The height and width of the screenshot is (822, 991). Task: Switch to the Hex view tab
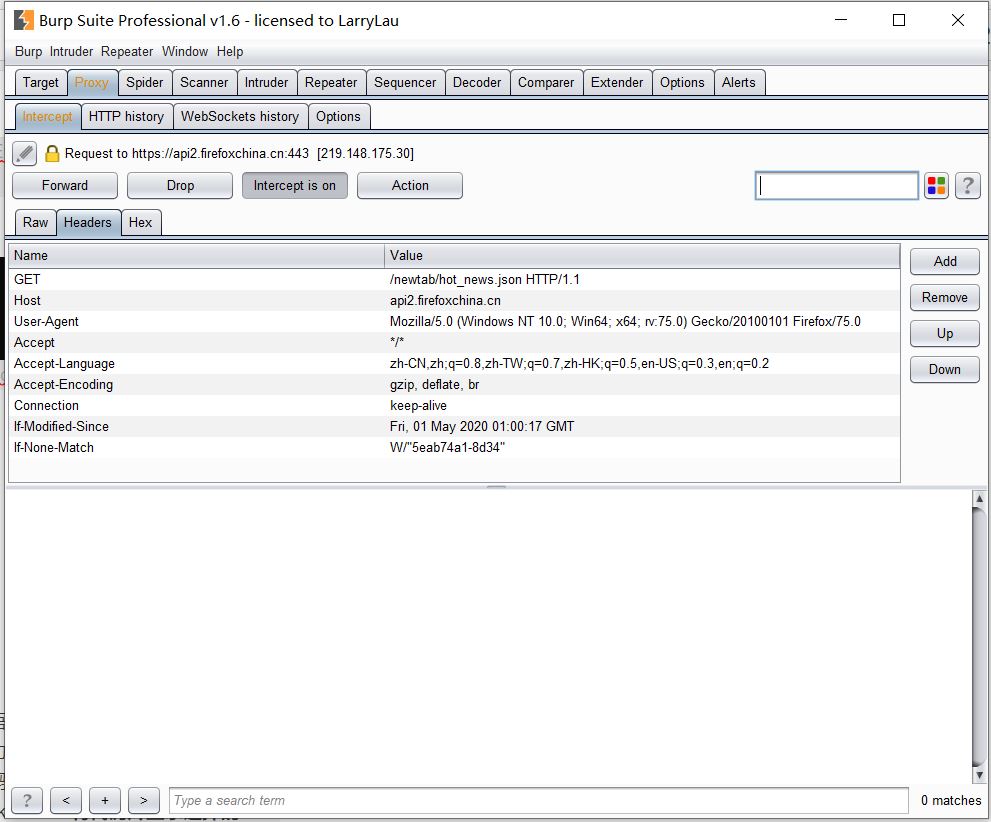tap(140, 223)
